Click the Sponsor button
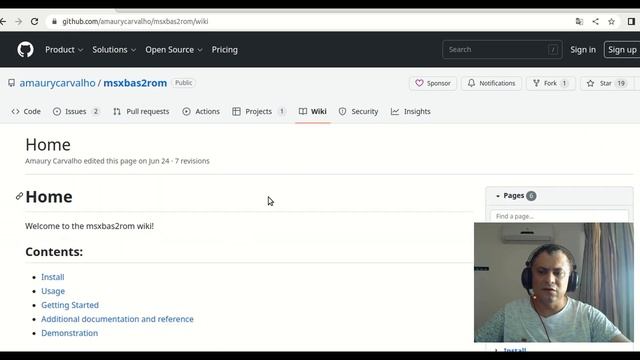The image size is (640, 360). point(433,83)
